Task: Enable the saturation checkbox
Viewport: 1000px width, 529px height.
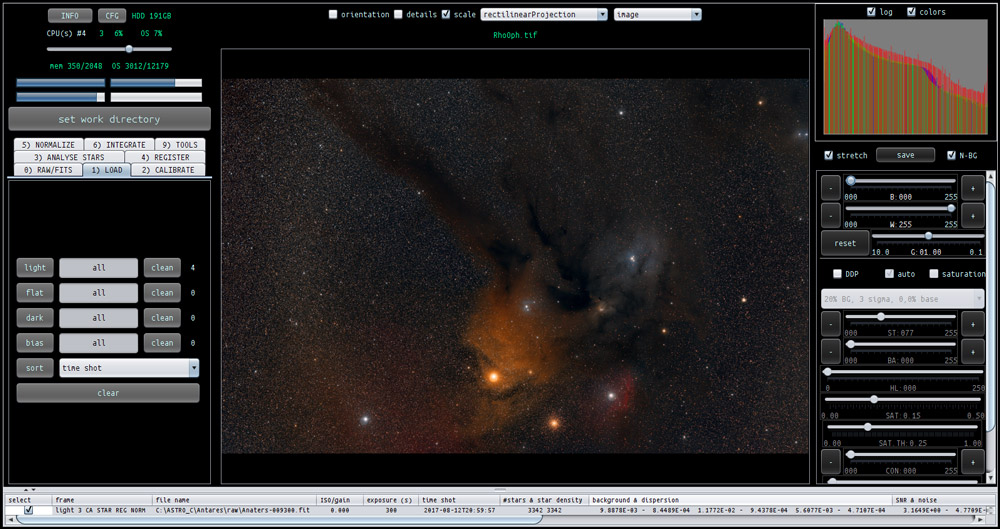Action: coord(934,274)
